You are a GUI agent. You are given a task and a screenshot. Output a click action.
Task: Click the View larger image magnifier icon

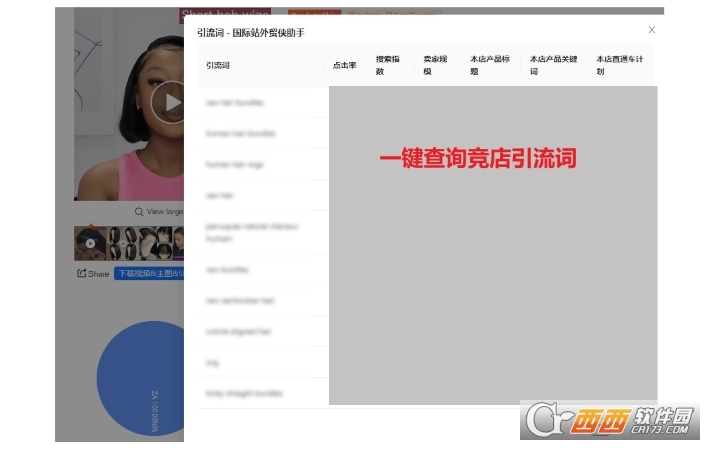click(139, 212)
